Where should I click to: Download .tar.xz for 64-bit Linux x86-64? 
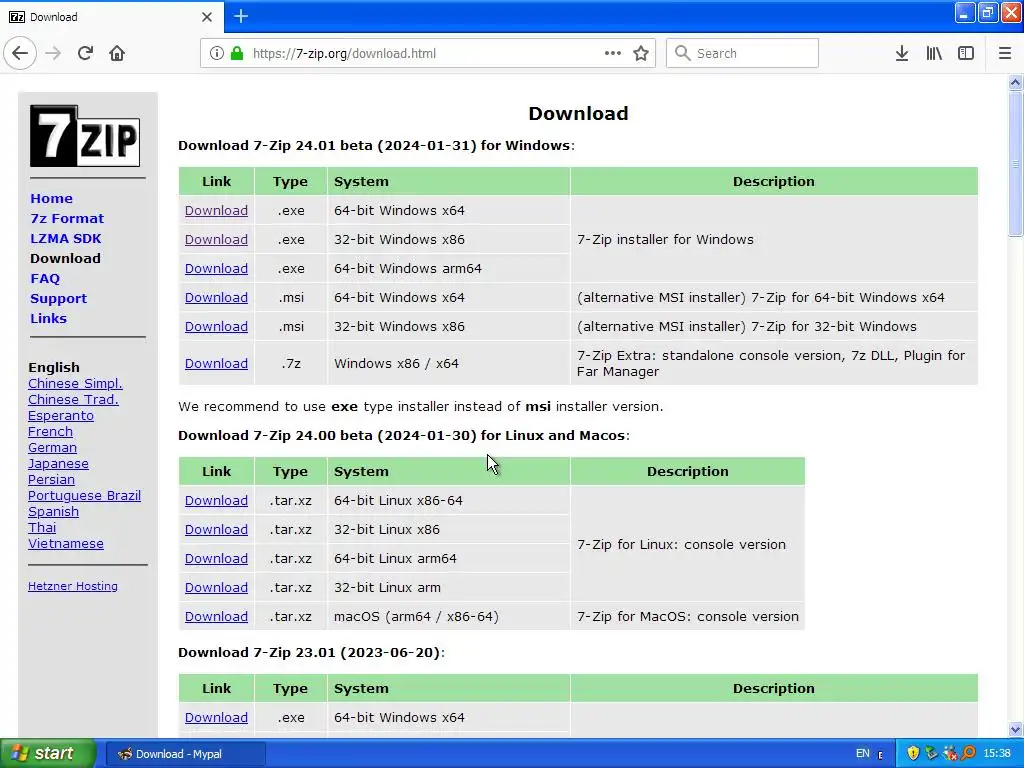(216, 500)
